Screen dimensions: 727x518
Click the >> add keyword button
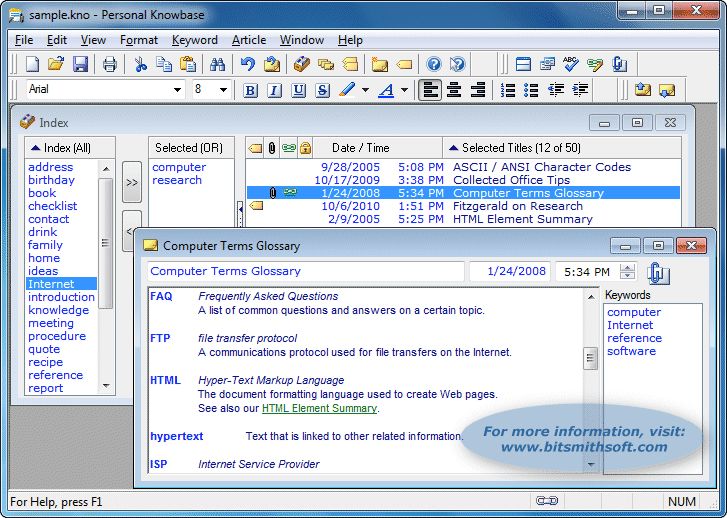132,182
